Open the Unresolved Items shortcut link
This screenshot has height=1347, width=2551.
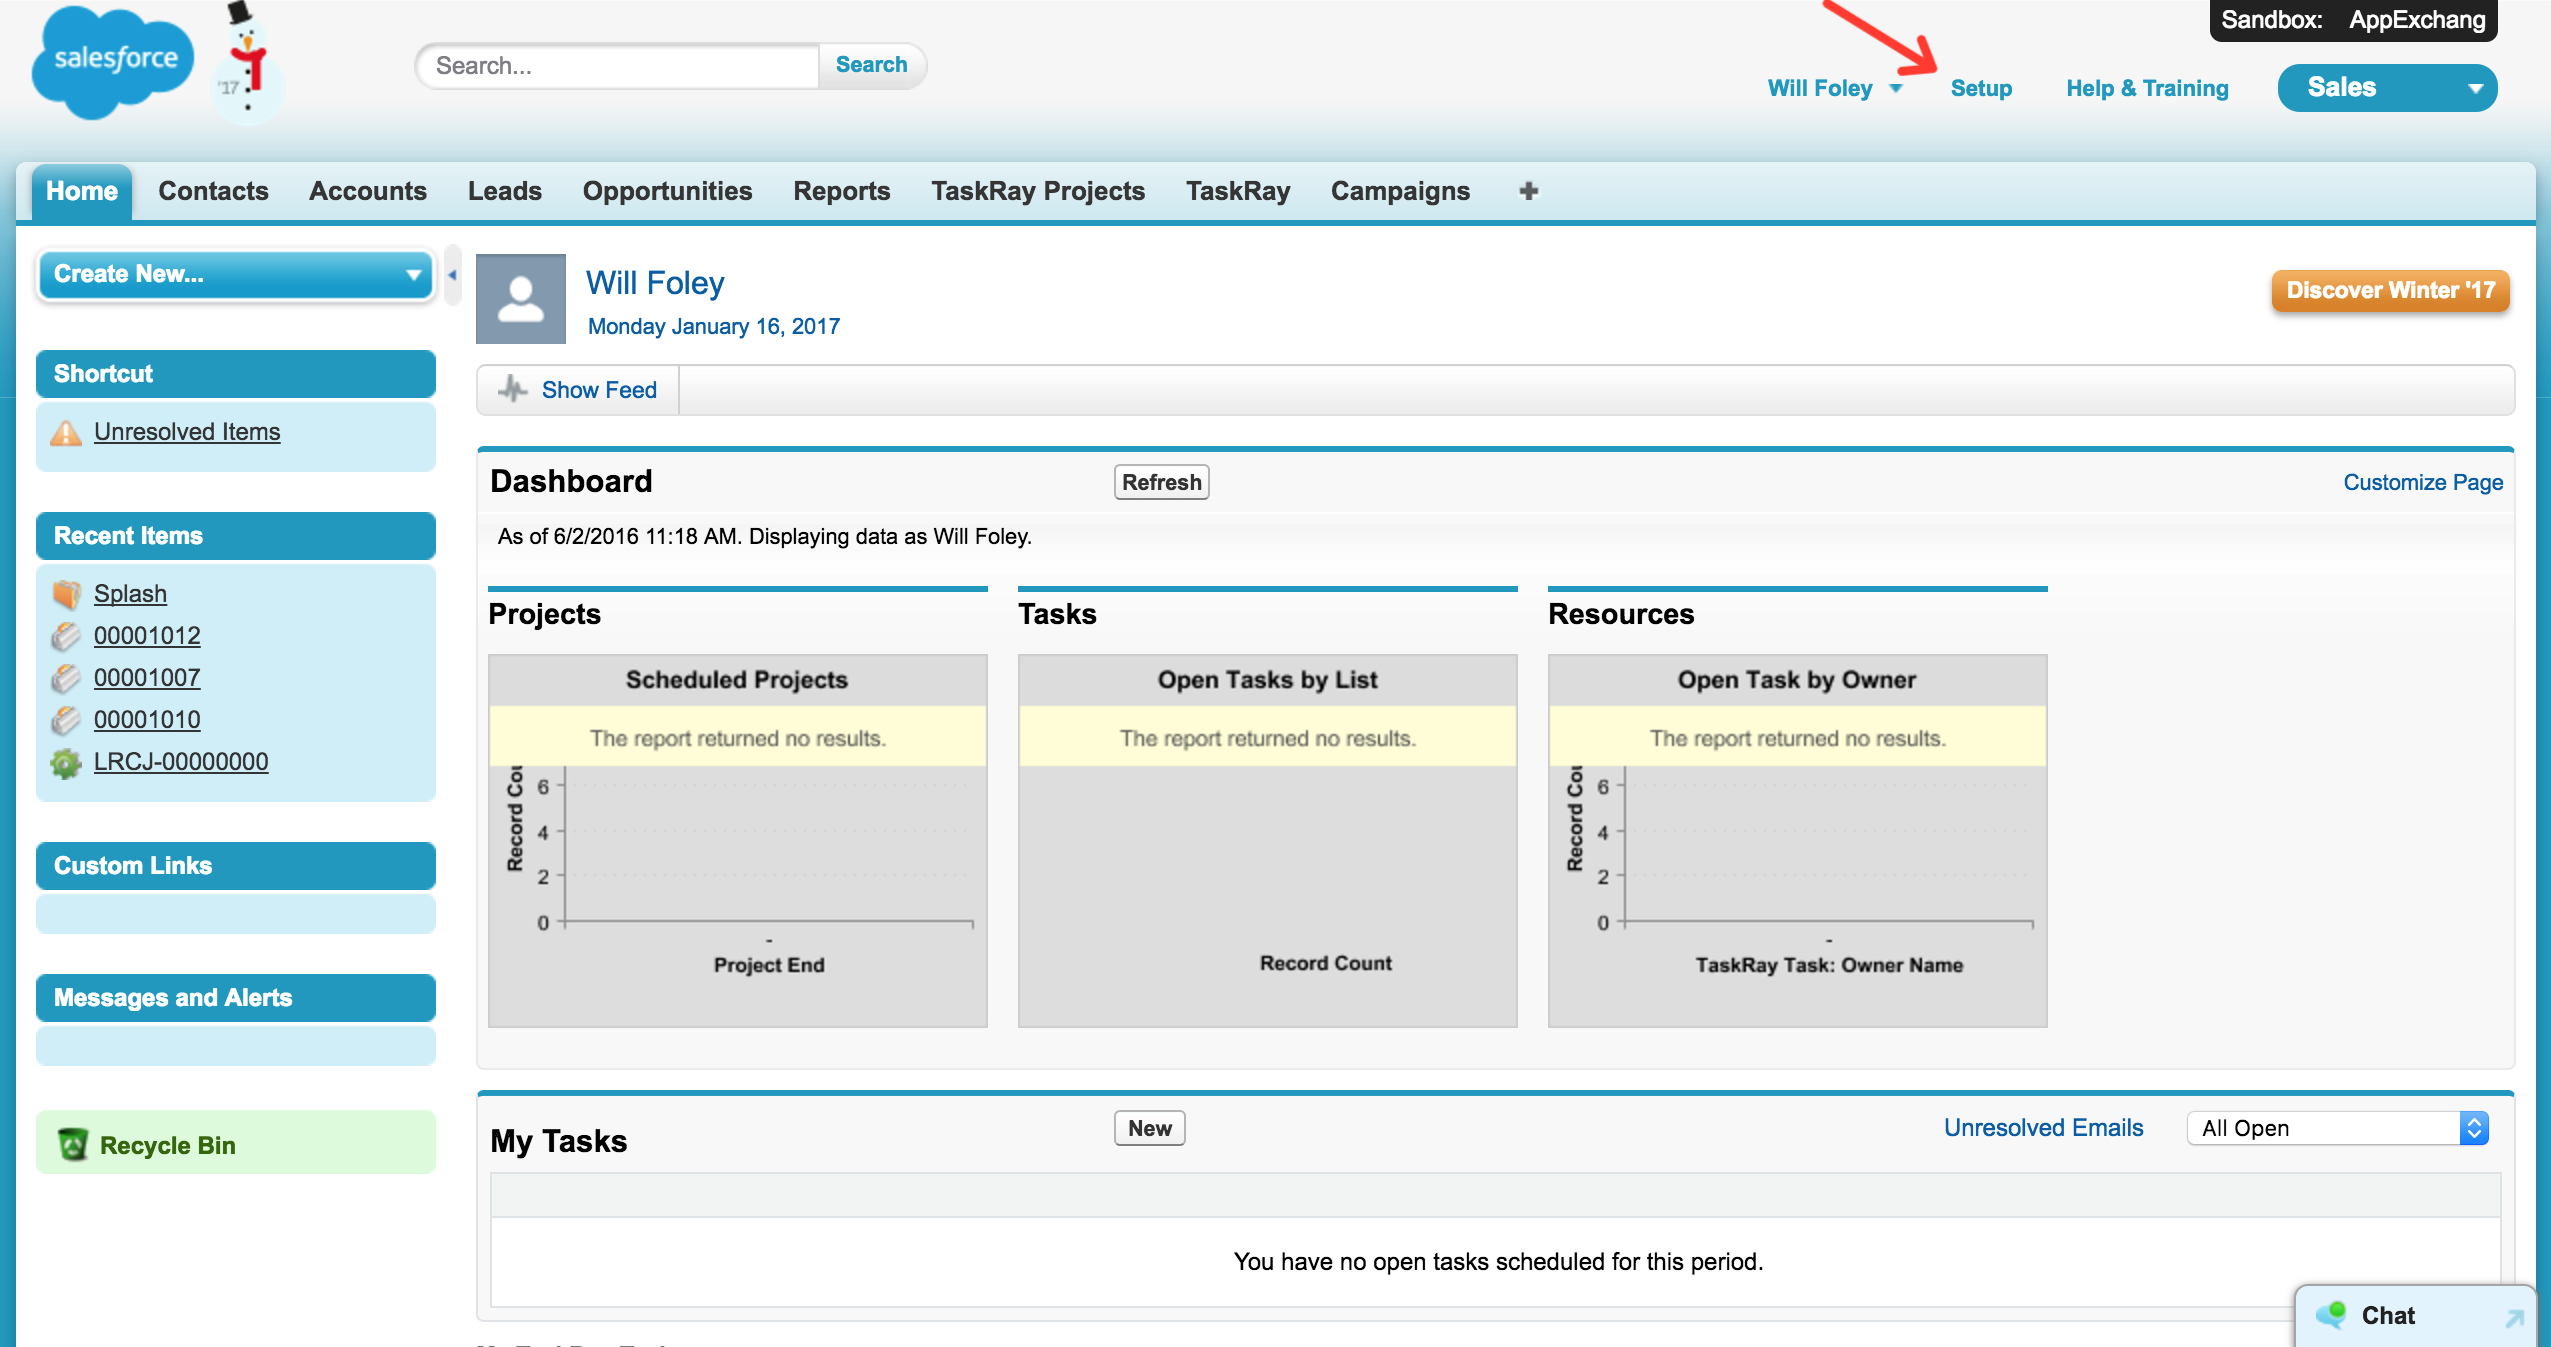187,432
